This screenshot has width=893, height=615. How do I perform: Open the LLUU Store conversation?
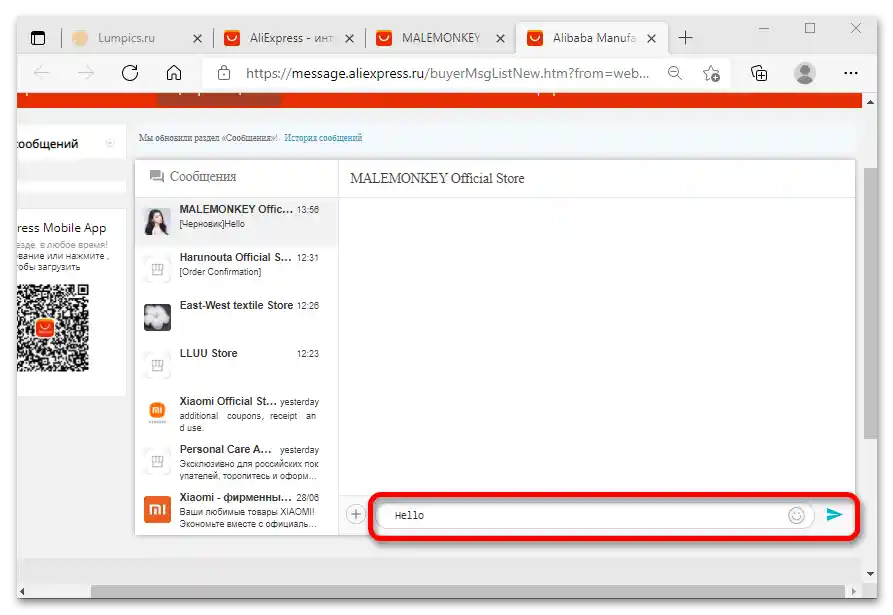pos(236,365)
